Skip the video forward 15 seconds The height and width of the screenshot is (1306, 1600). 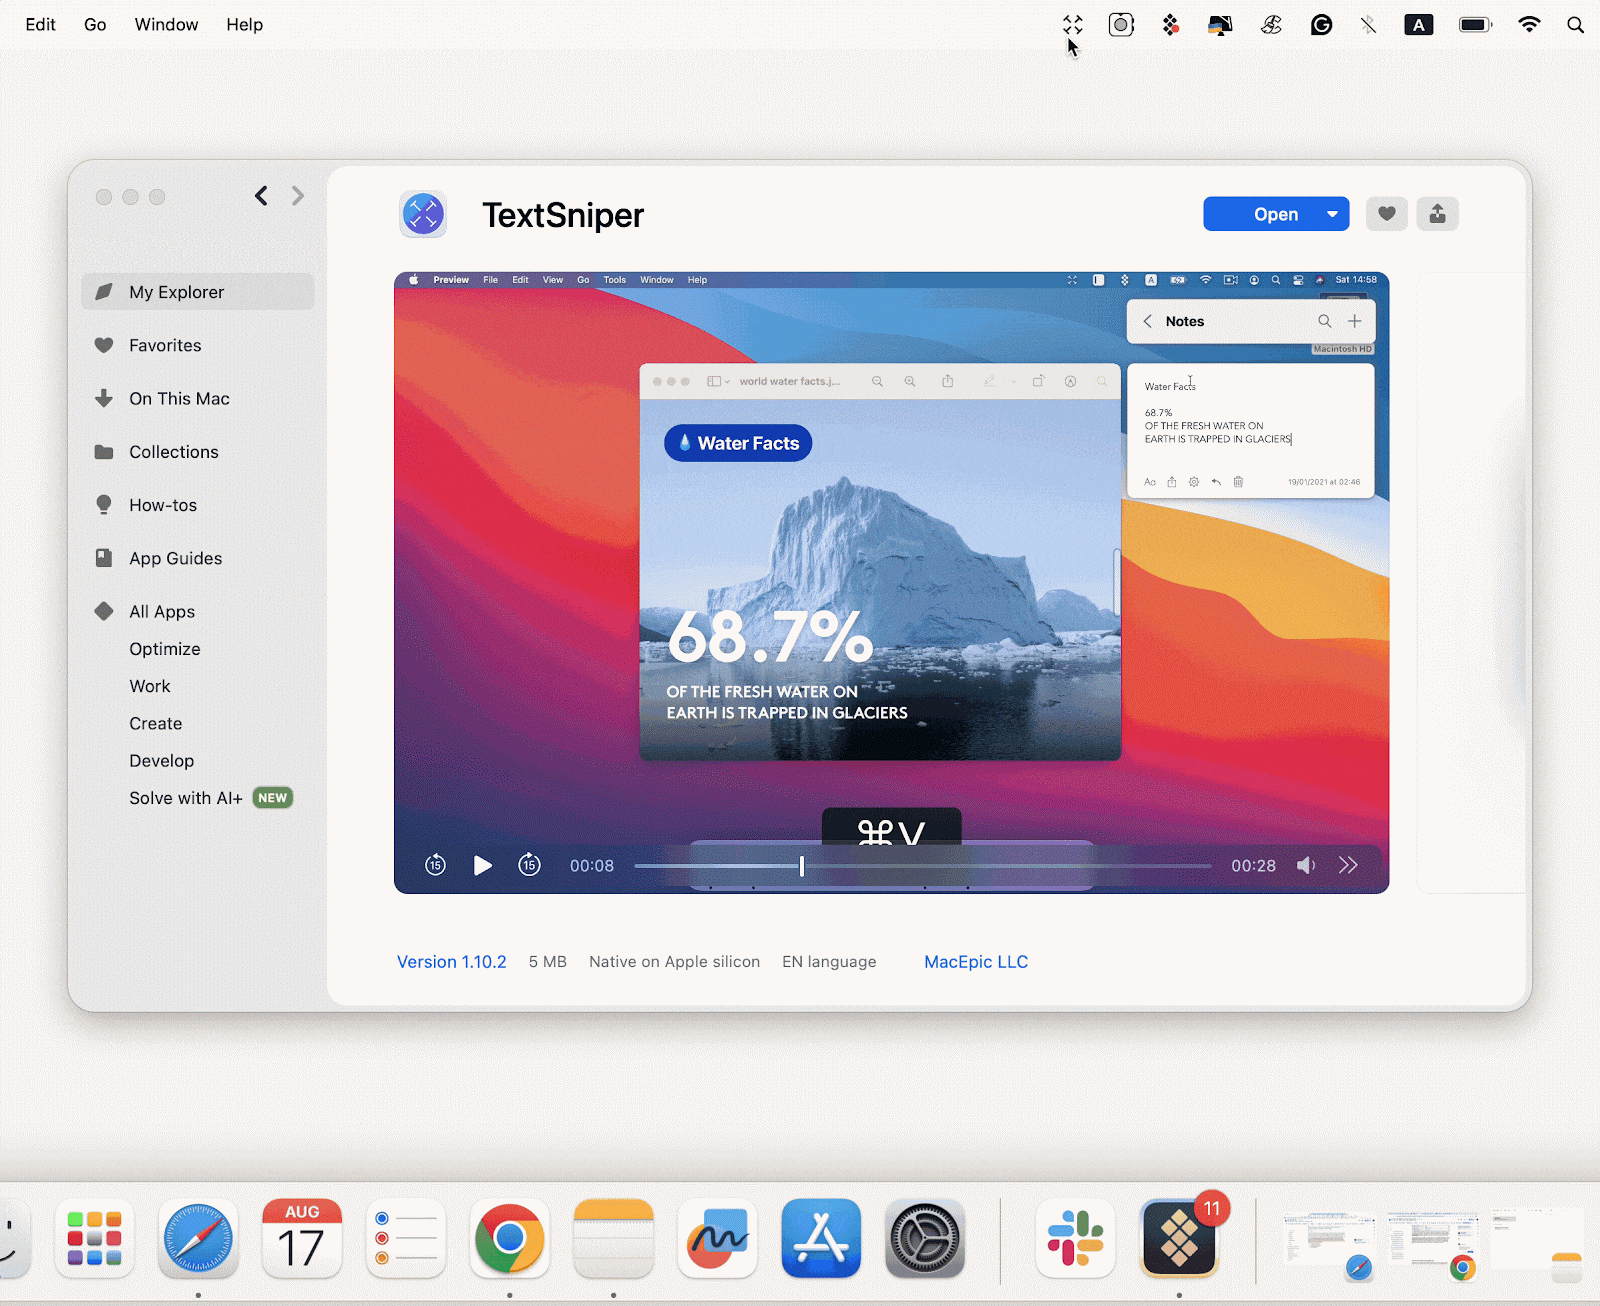pos(529,865)
